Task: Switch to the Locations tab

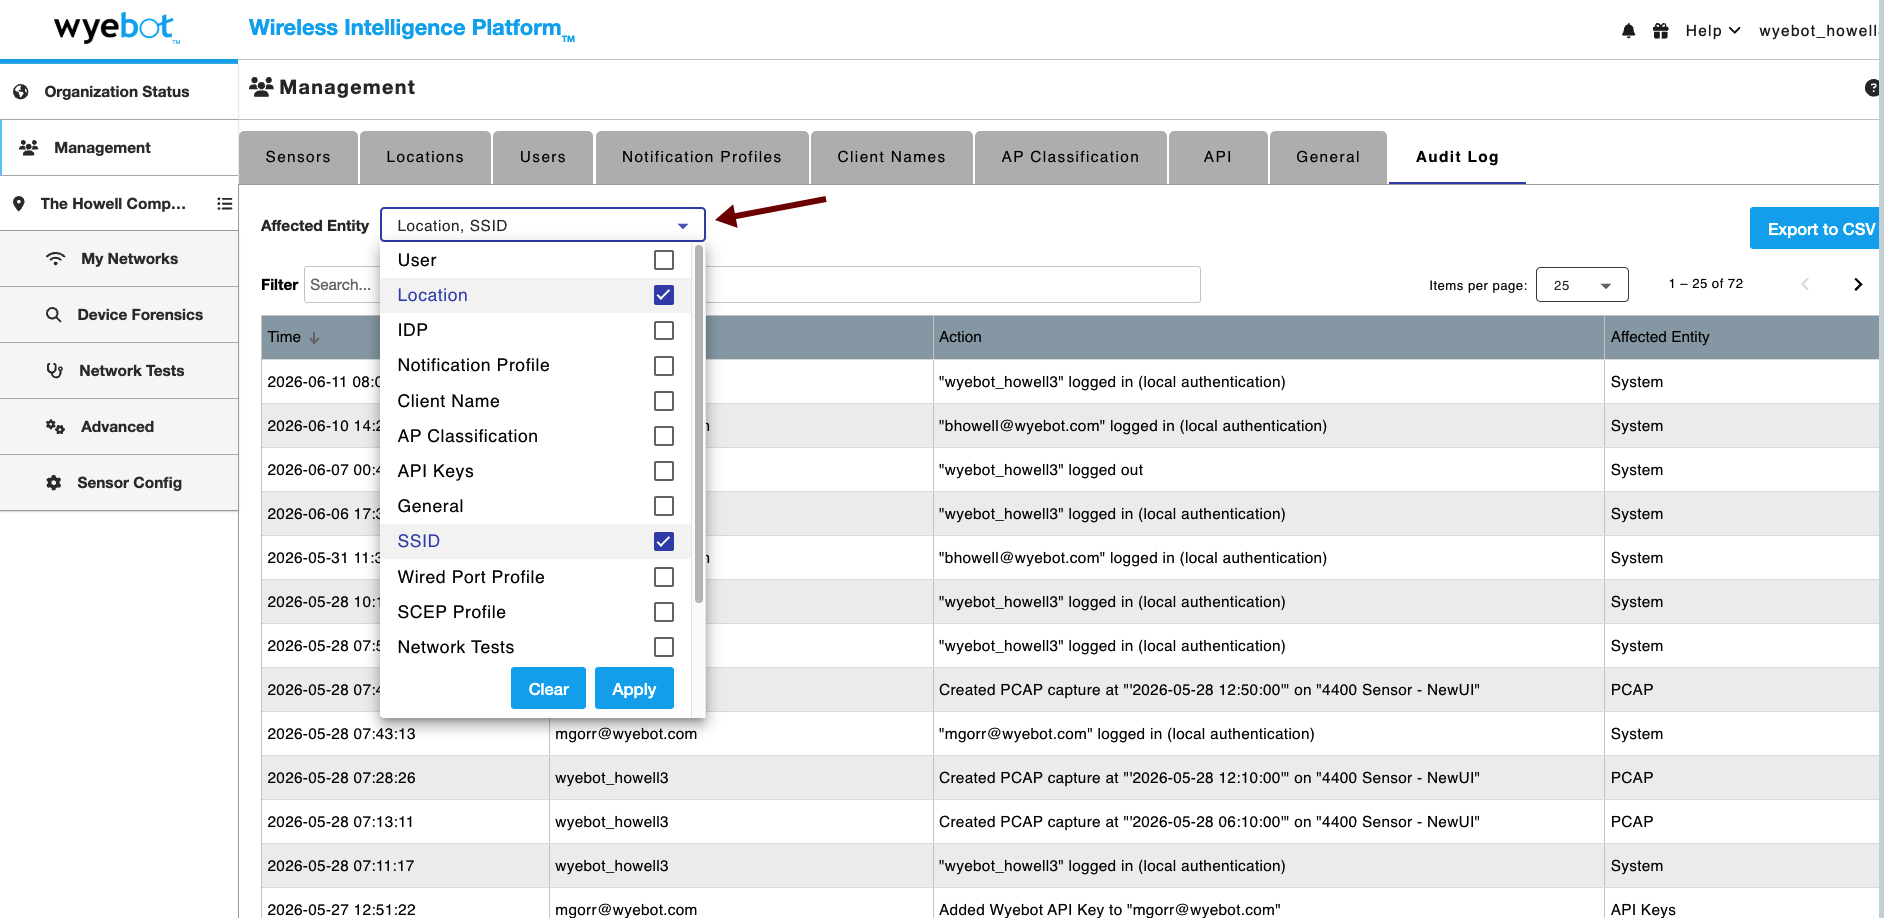Action: 425,157
